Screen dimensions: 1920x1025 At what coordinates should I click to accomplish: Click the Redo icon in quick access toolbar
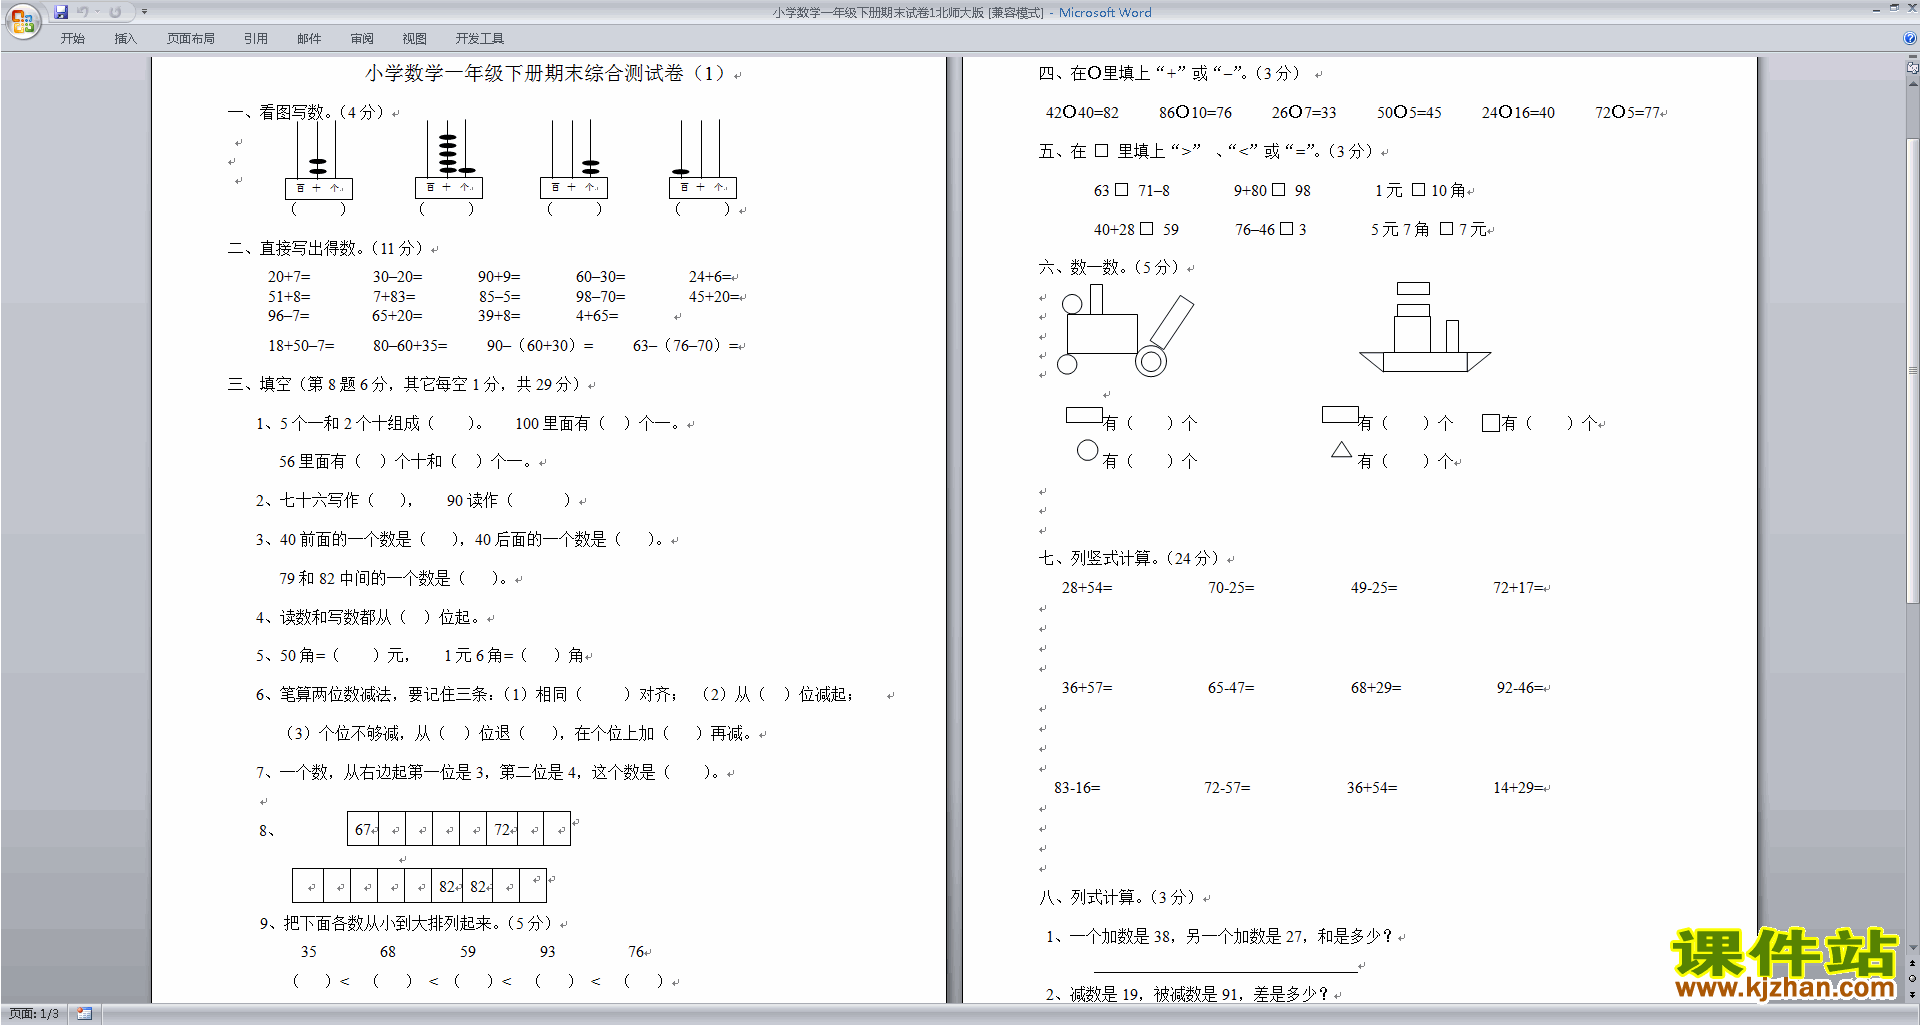point(115,12)
